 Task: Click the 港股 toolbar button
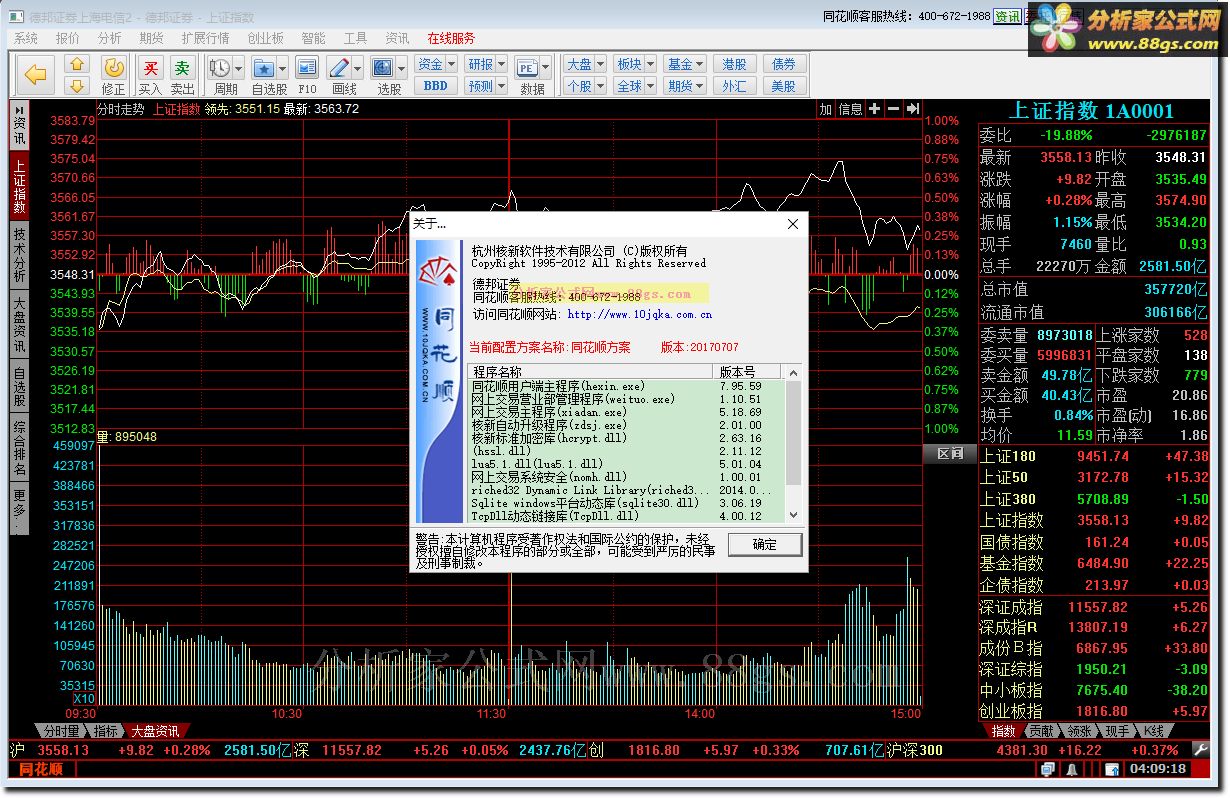[x=734, y=64]
